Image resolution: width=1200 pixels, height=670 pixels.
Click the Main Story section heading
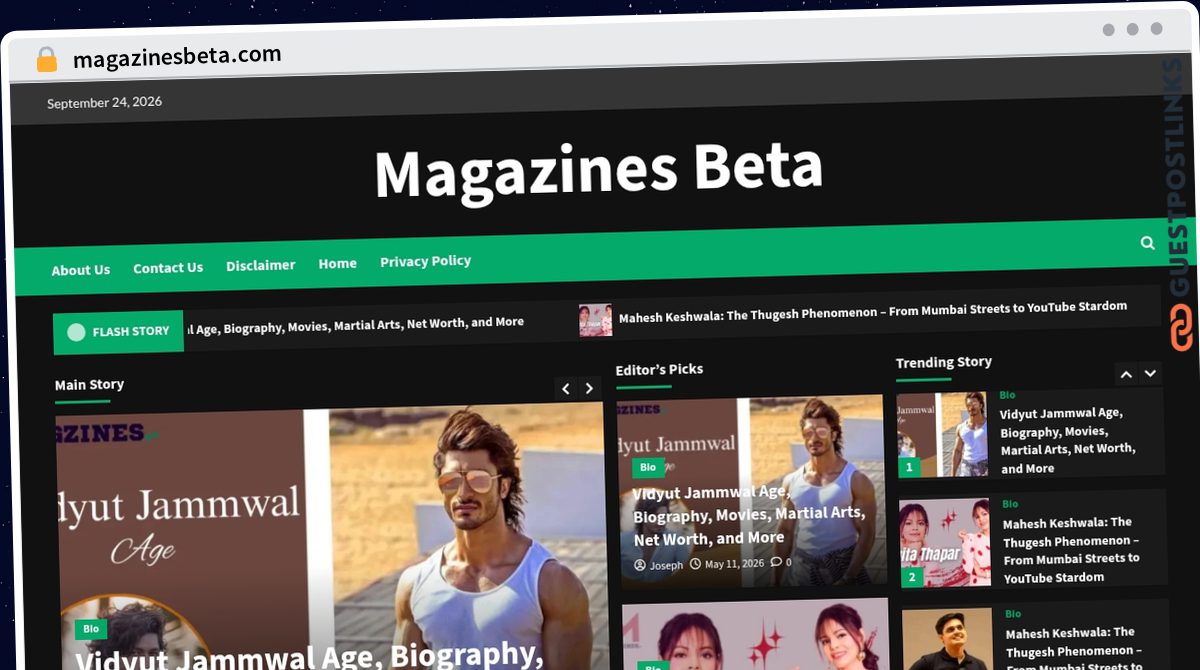click(89, 385)
